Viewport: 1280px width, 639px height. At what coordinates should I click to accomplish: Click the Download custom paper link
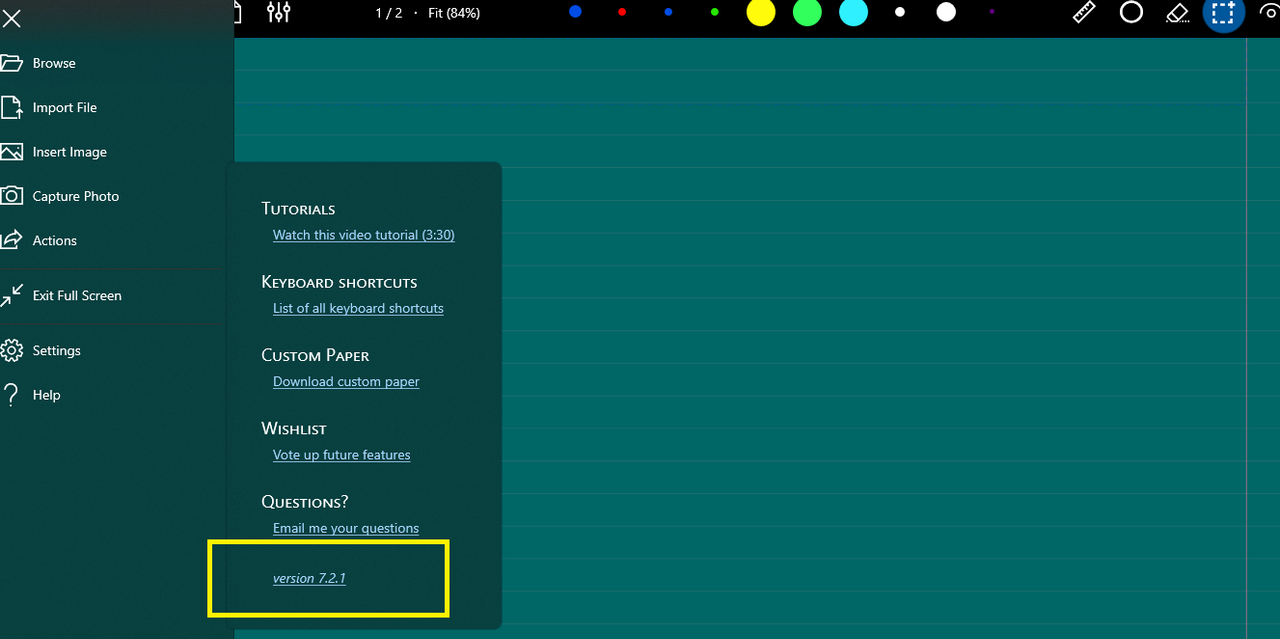346,381
